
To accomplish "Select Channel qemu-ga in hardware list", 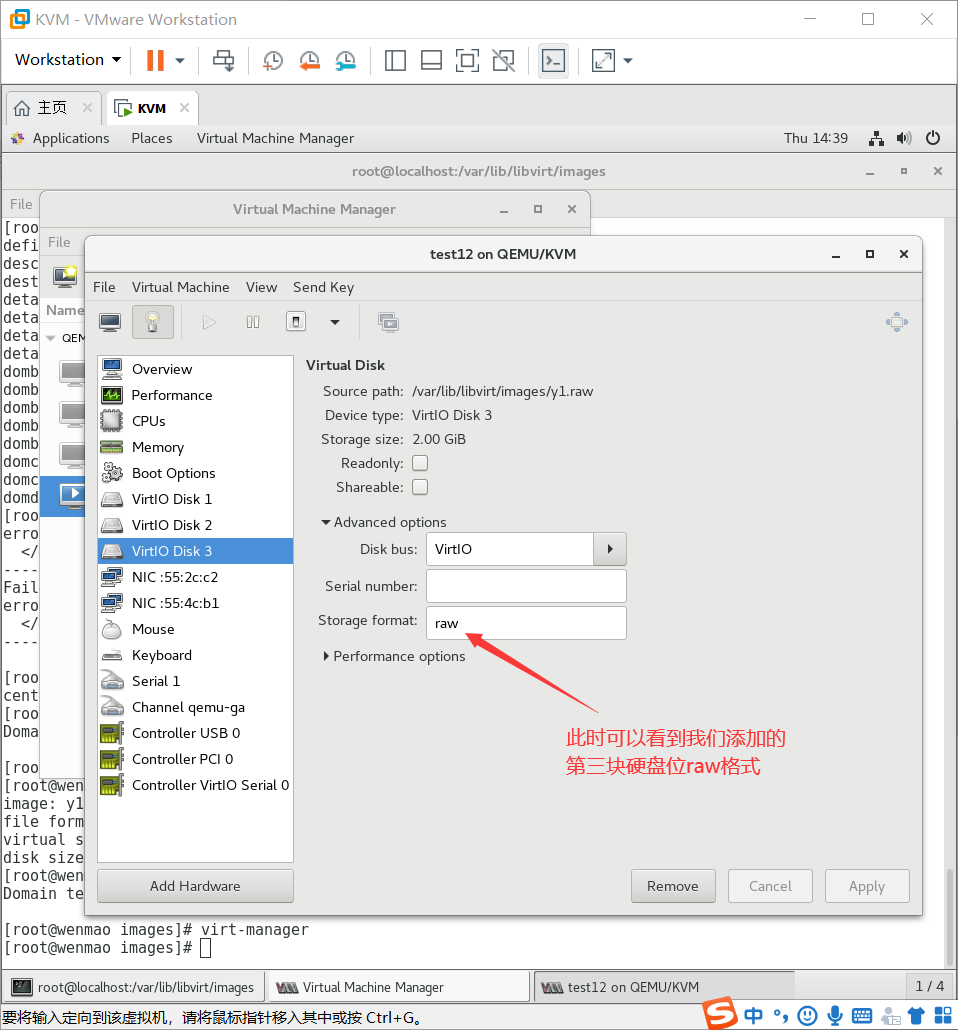I will [x=195, y=707].
